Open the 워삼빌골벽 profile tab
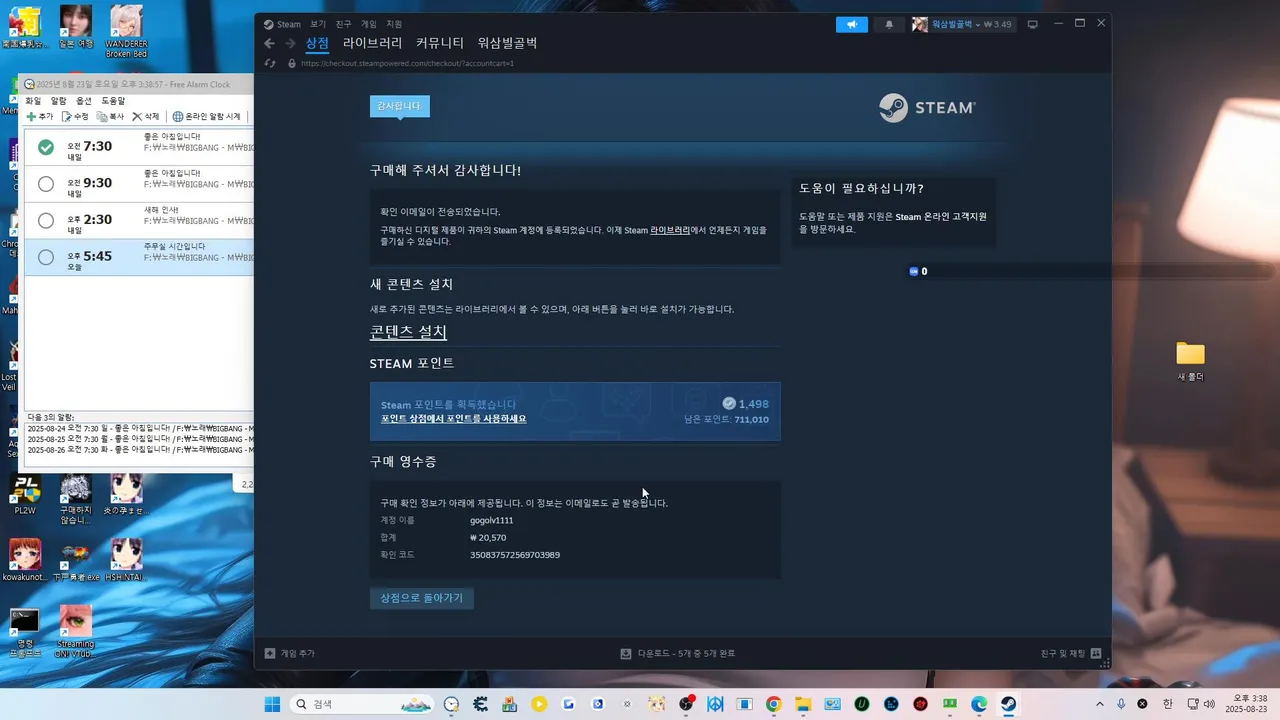Viewport: 1280px width, 720px height. pyautogui.click(x=507, y=43)
